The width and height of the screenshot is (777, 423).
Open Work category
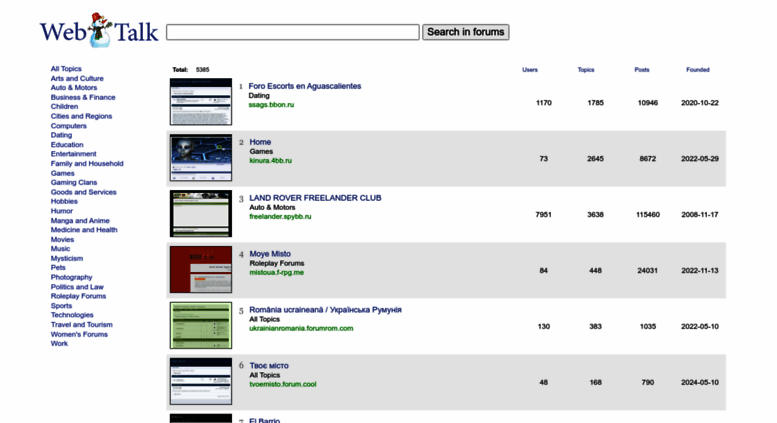coord(59,344)
